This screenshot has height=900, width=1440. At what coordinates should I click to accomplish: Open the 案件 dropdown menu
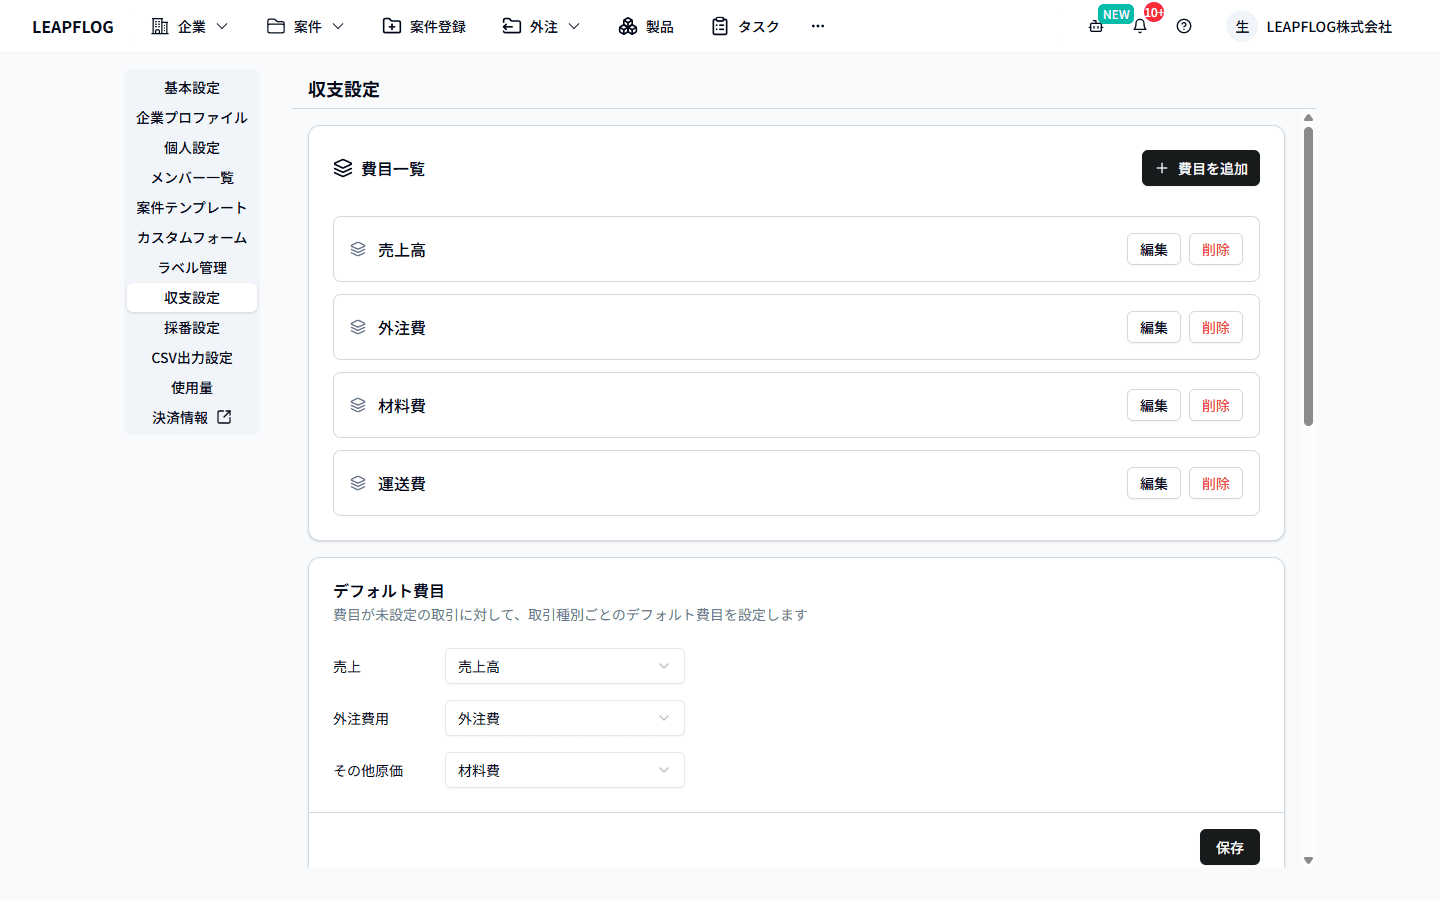pos(305,27)
